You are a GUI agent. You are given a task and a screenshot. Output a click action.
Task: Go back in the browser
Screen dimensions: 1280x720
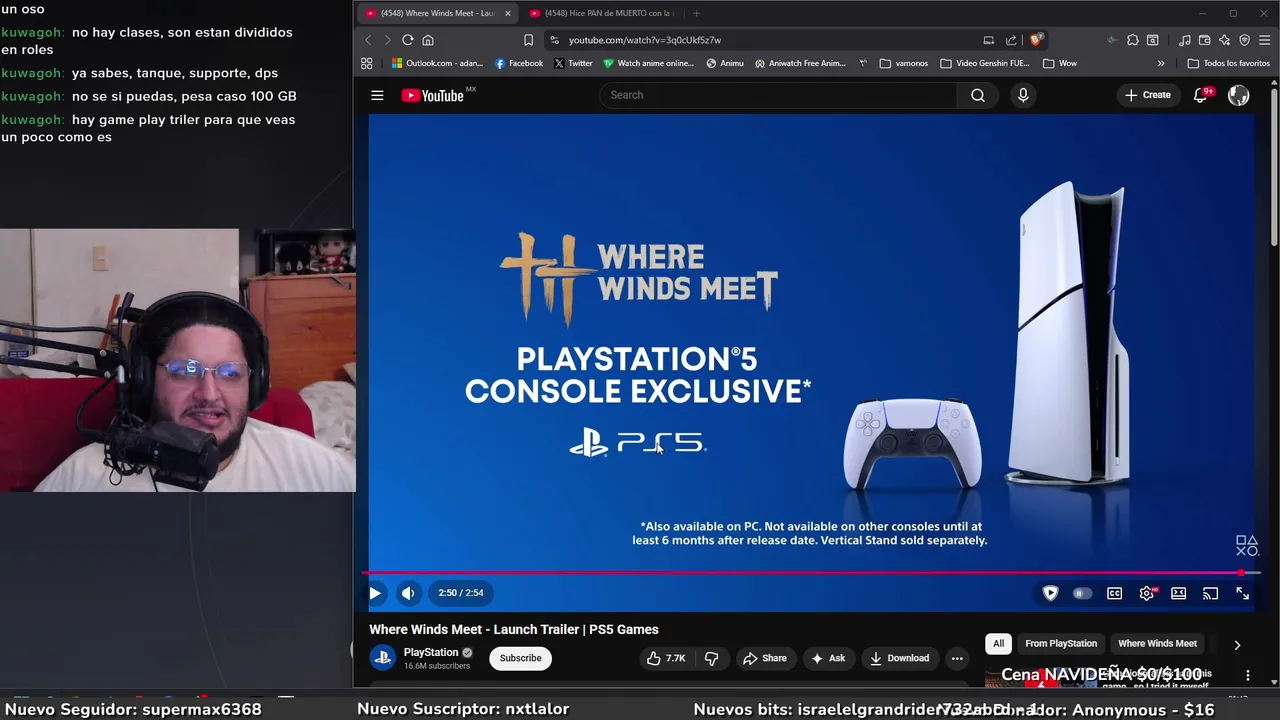[x=368, y=40]
